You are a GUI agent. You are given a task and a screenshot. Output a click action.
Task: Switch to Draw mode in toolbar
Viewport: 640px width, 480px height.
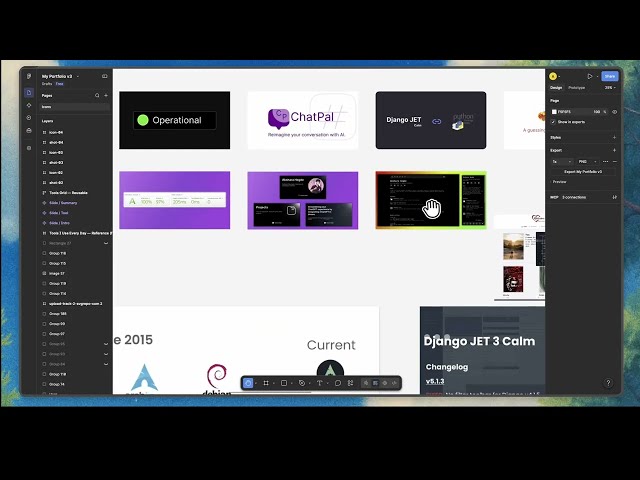click(366, 383)
